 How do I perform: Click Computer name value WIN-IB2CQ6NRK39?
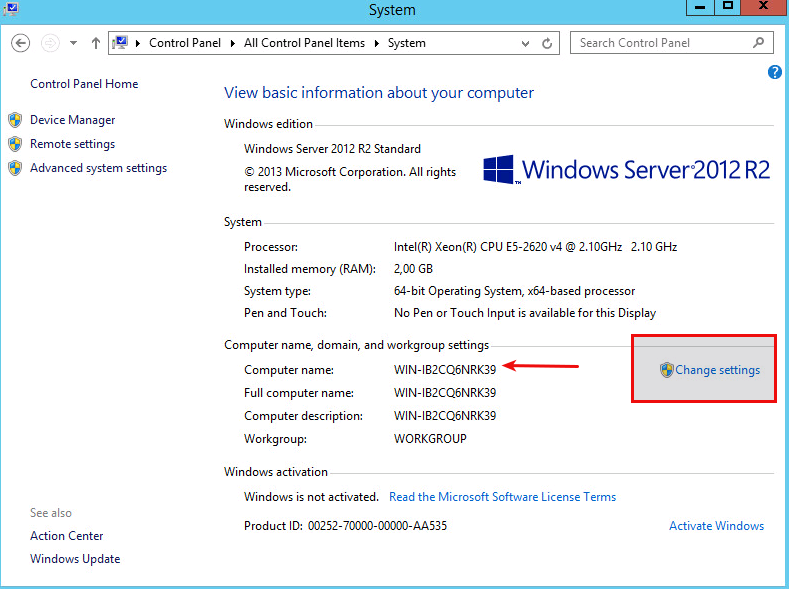tap(445, 370)
